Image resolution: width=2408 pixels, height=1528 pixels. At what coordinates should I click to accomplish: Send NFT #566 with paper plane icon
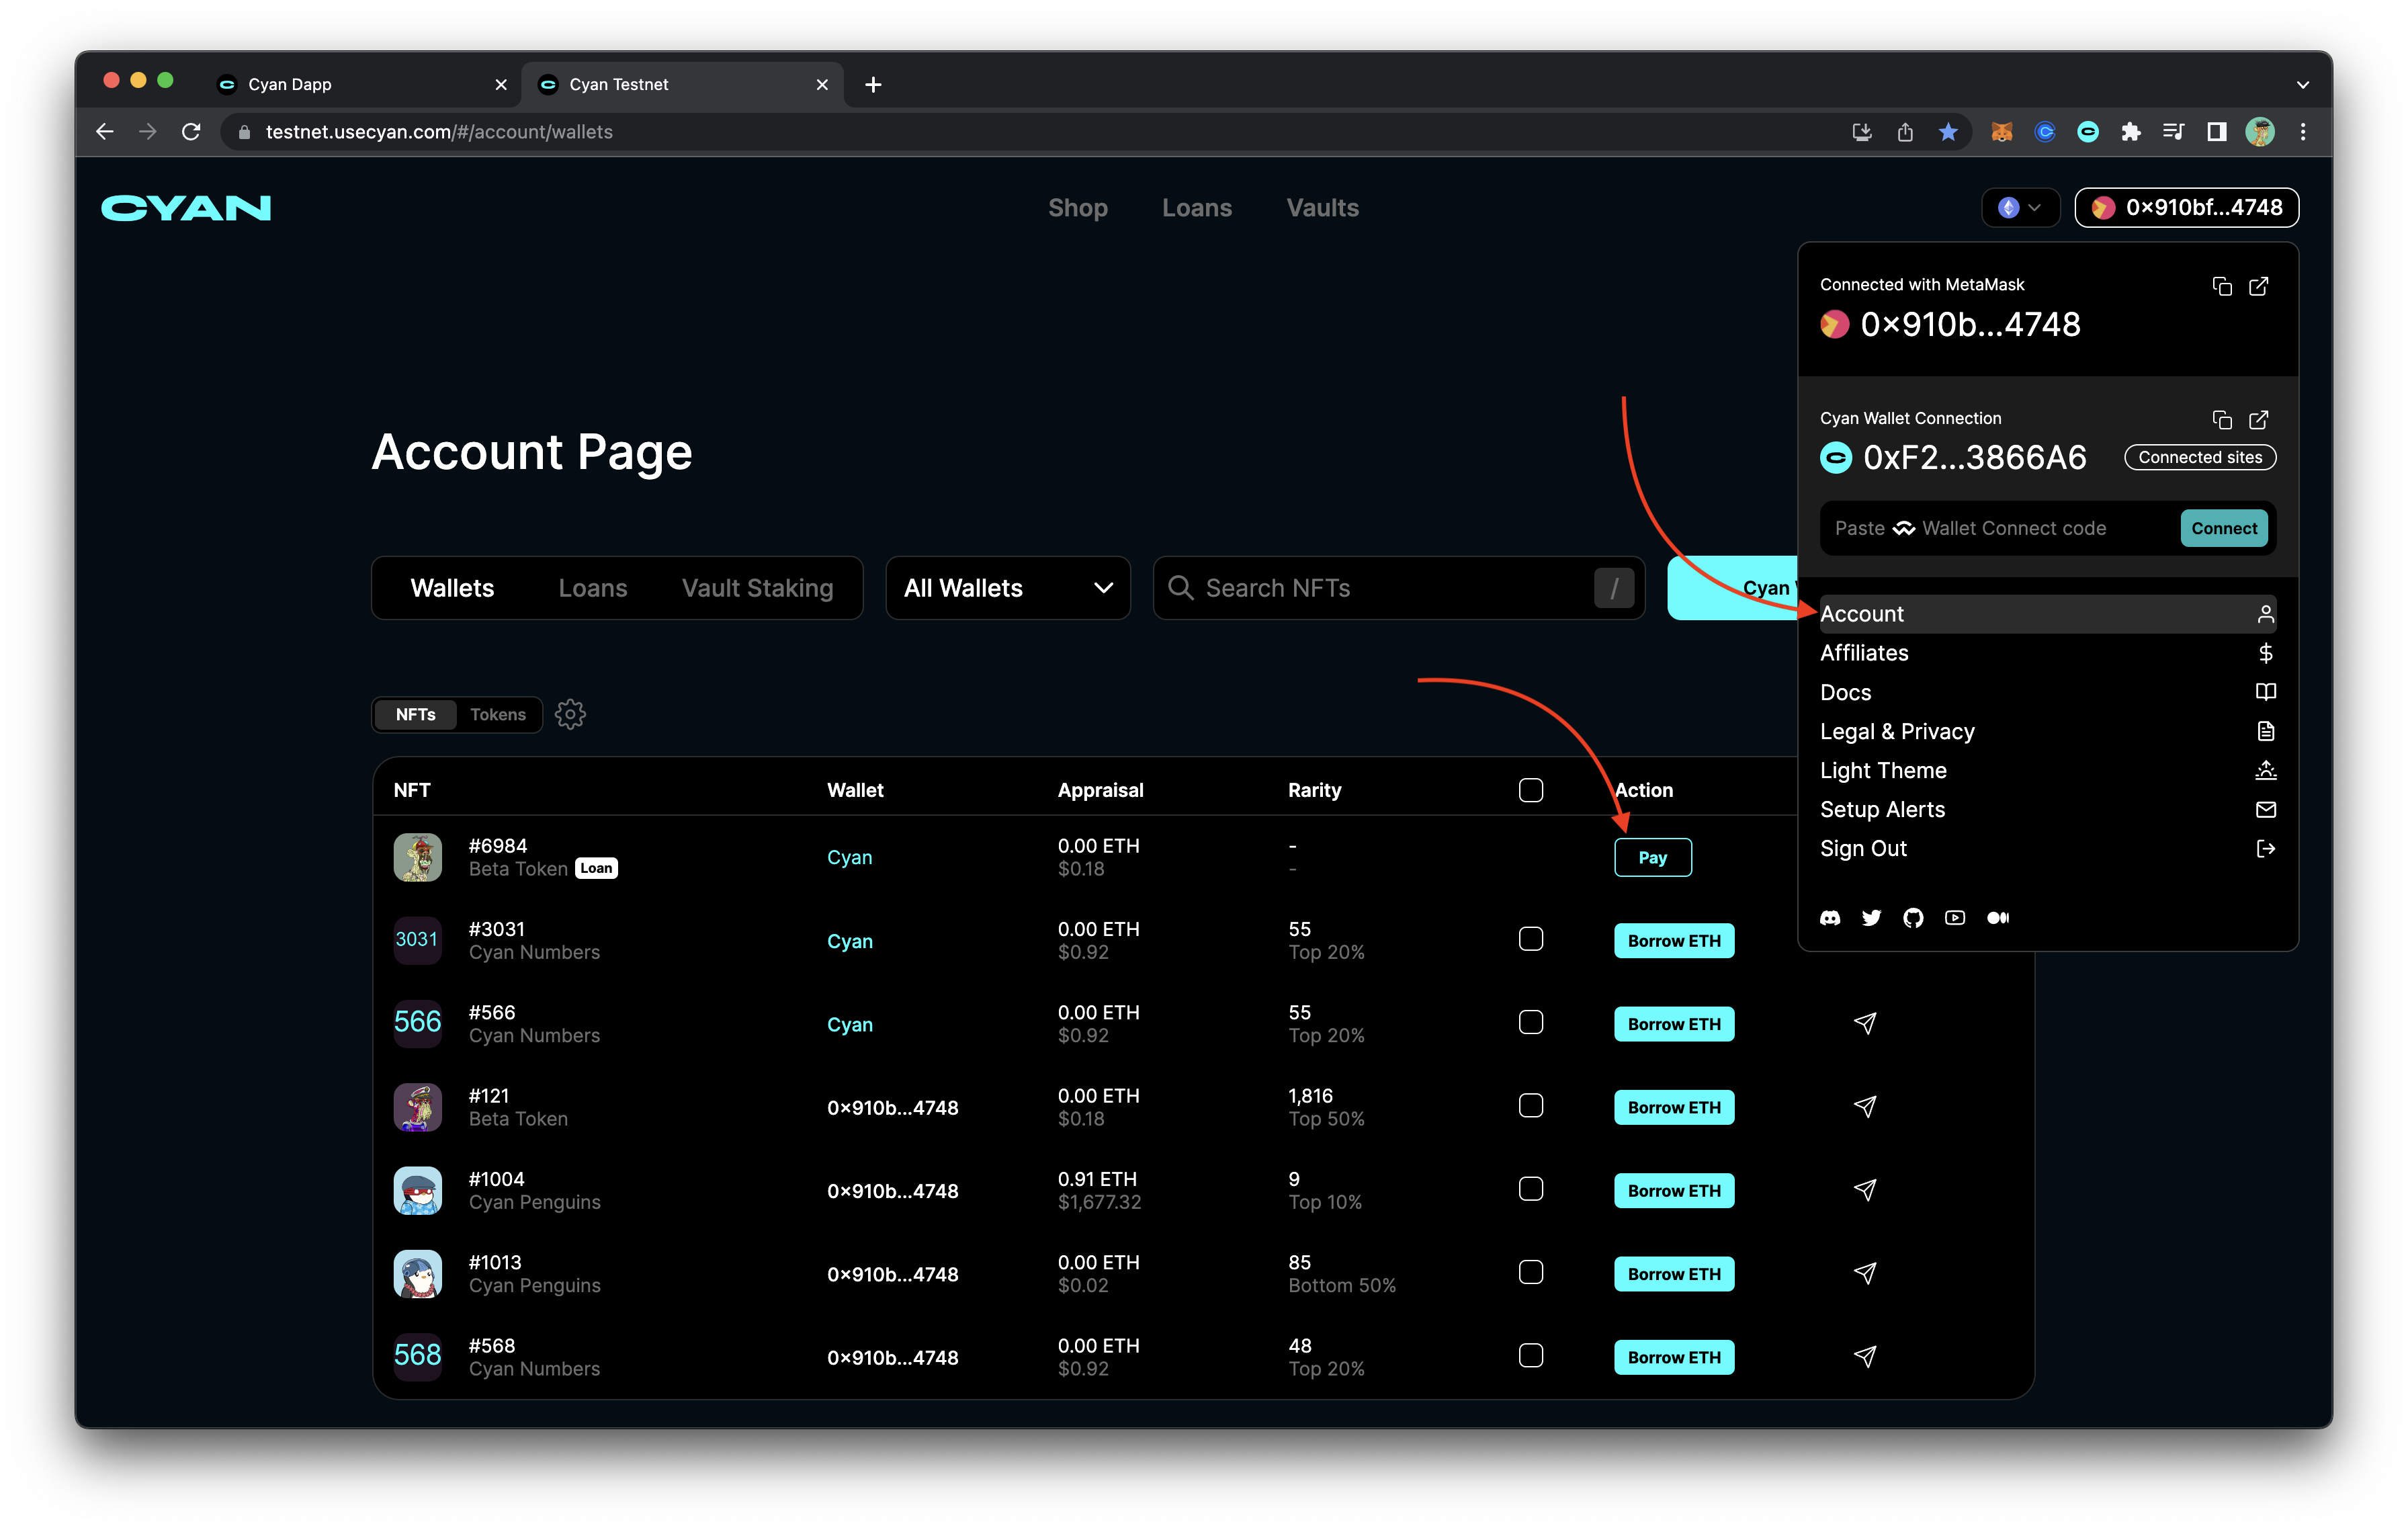(1865, 1023)
